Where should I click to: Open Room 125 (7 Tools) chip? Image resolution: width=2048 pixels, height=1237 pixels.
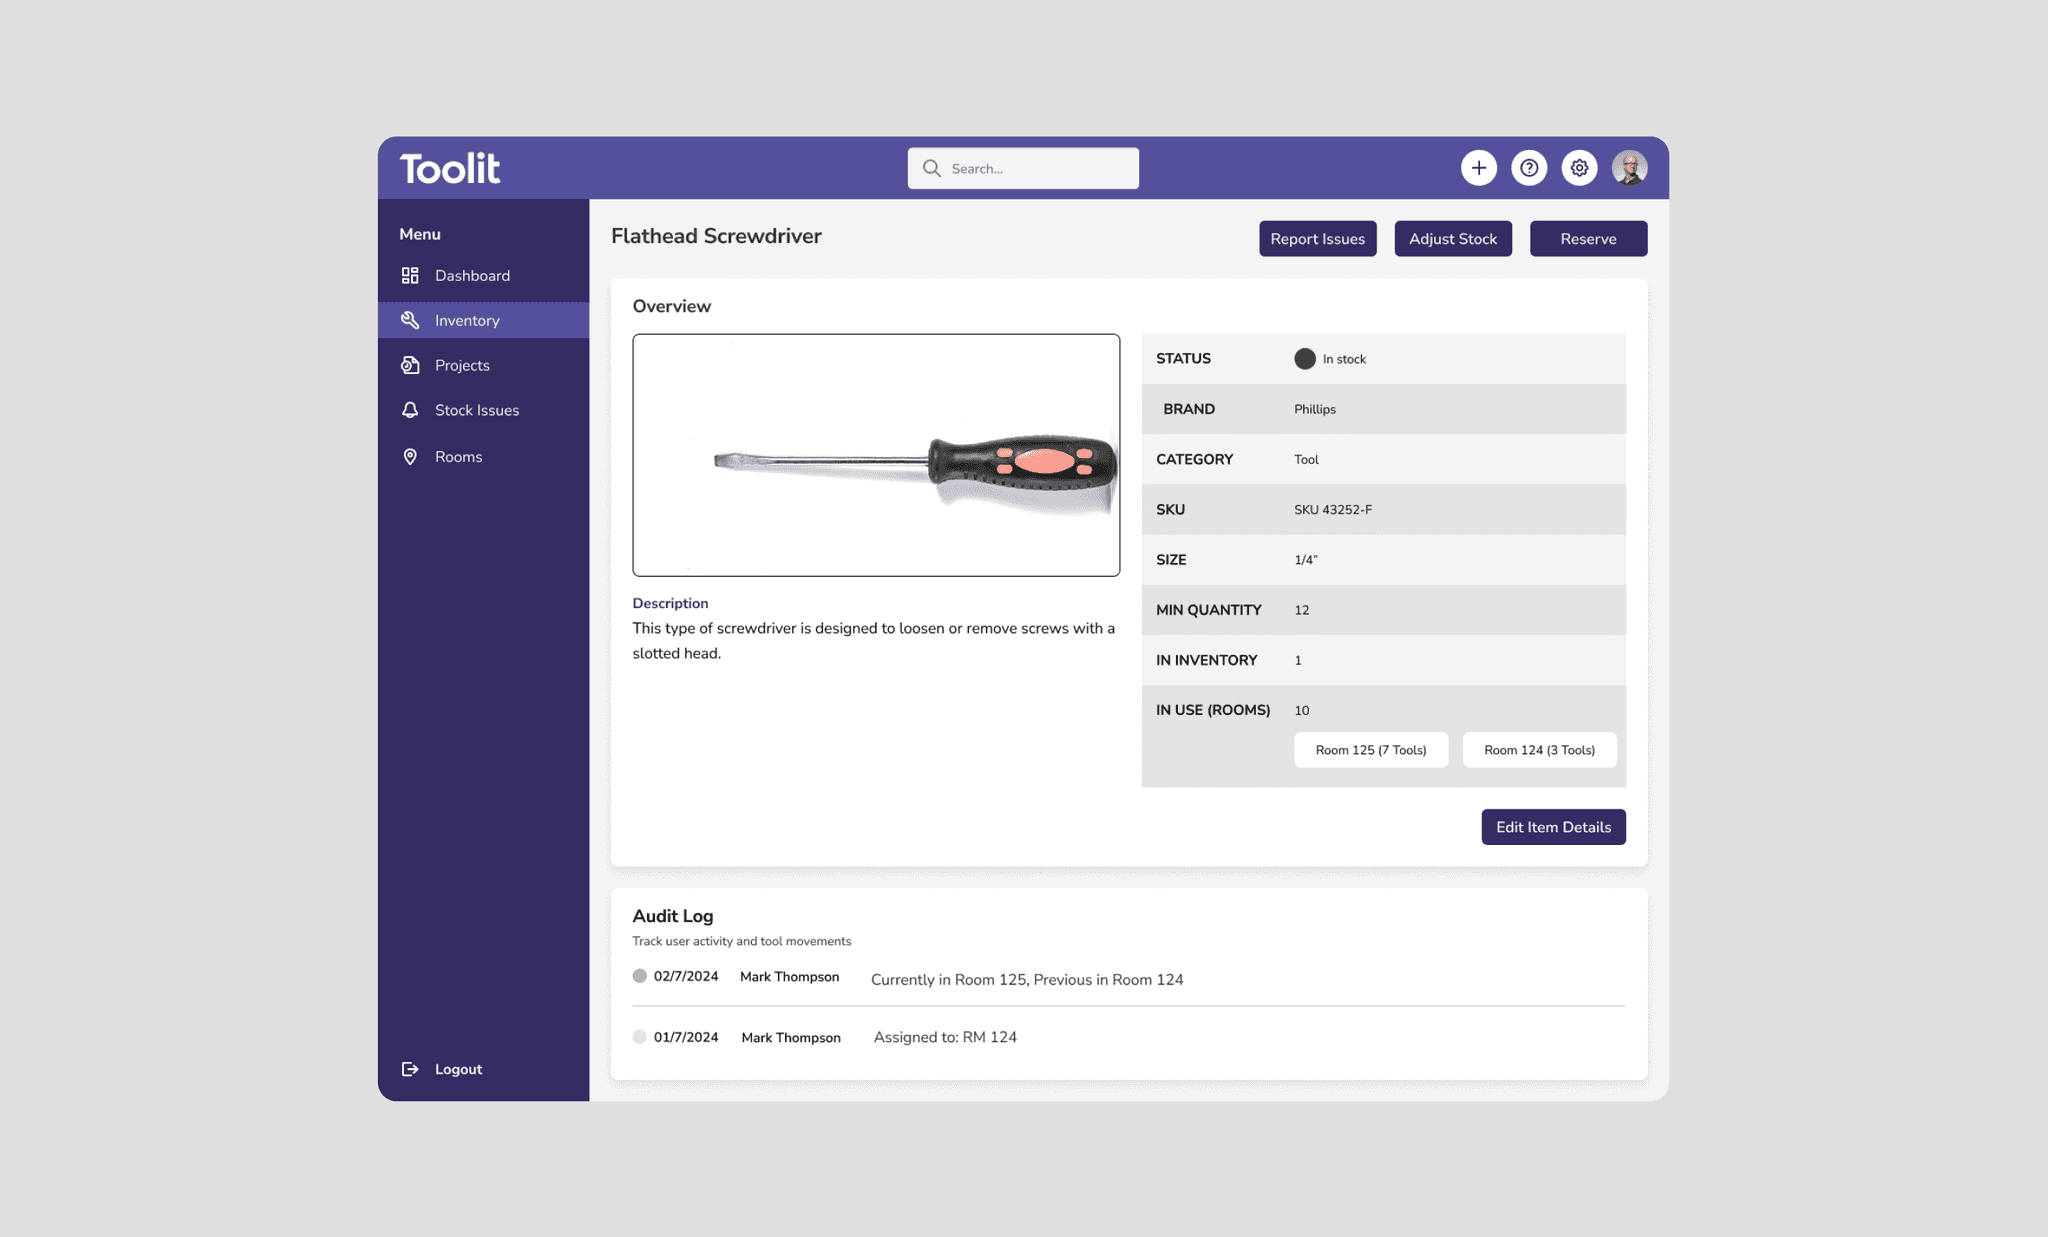pos(1370,750)
